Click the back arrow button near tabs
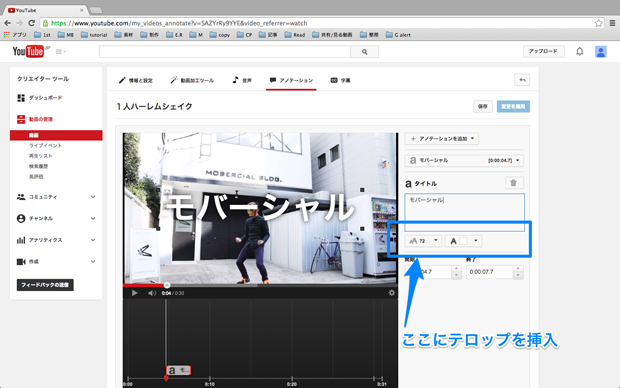This screenshot has height=388, width=620. point(522,80)
